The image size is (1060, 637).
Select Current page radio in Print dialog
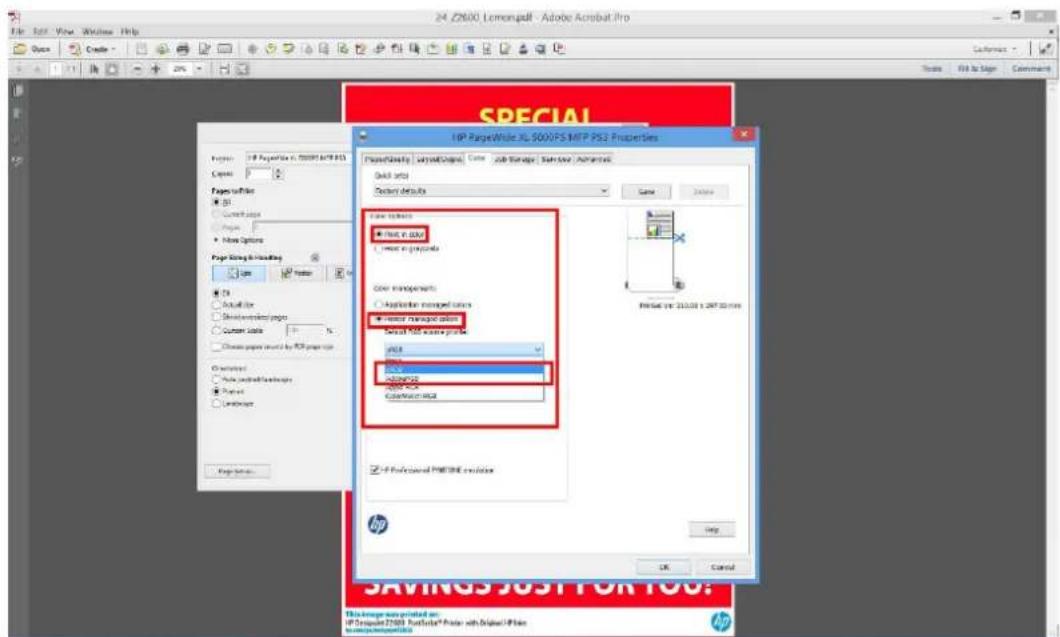click(217, 214)
